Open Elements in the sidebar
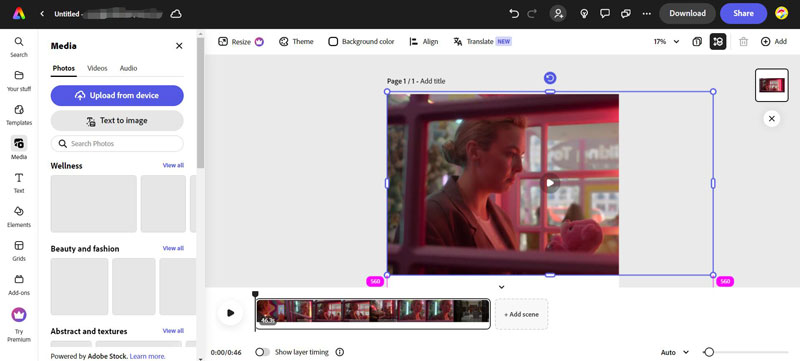This screenshot has width=800, height=361. [x=19, y=217]
